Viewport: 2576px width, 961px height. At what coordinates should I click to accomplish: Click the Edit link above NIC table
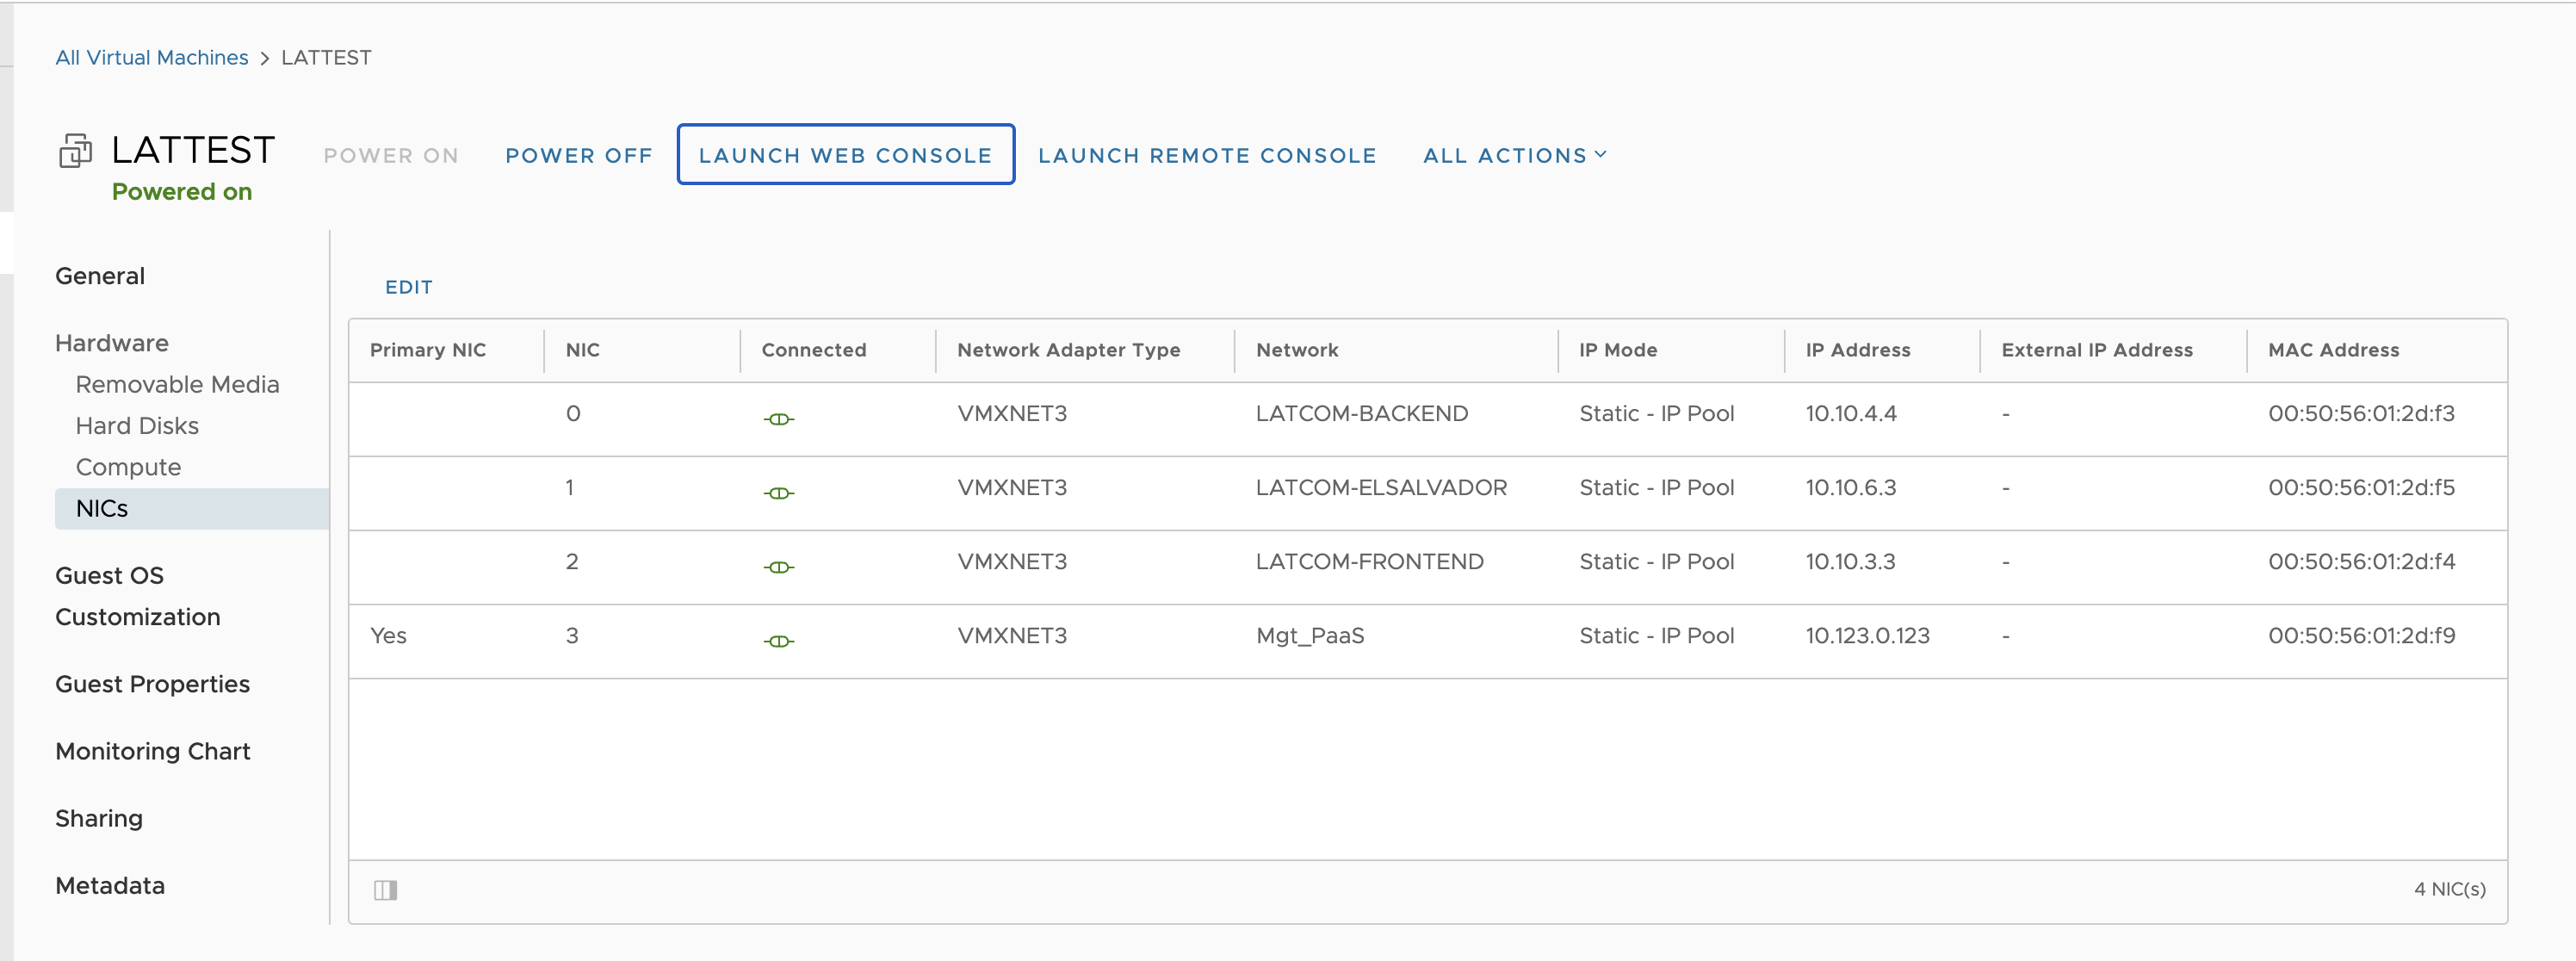(409, 287)
